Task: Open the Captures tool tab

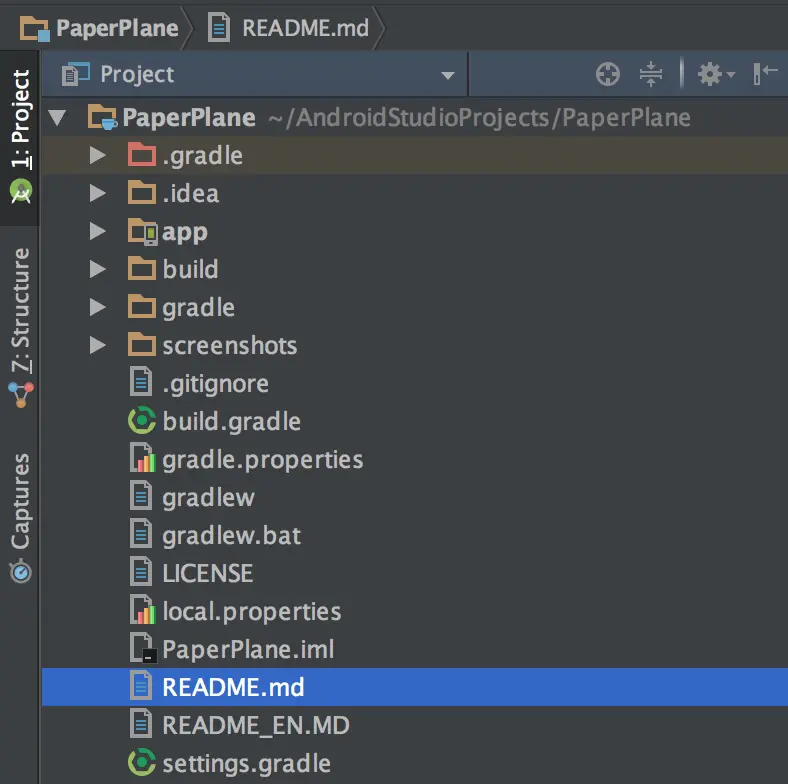Action: pyautogui.click(x=21, y=518)
